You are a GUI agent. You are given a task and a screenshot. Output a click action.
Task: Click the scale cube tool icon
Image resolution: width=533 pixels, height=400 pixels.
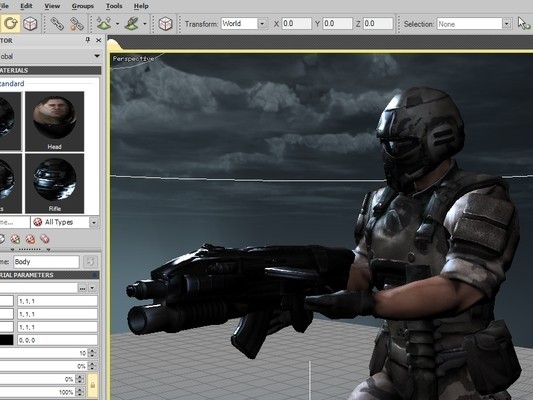tap(30, 23)
